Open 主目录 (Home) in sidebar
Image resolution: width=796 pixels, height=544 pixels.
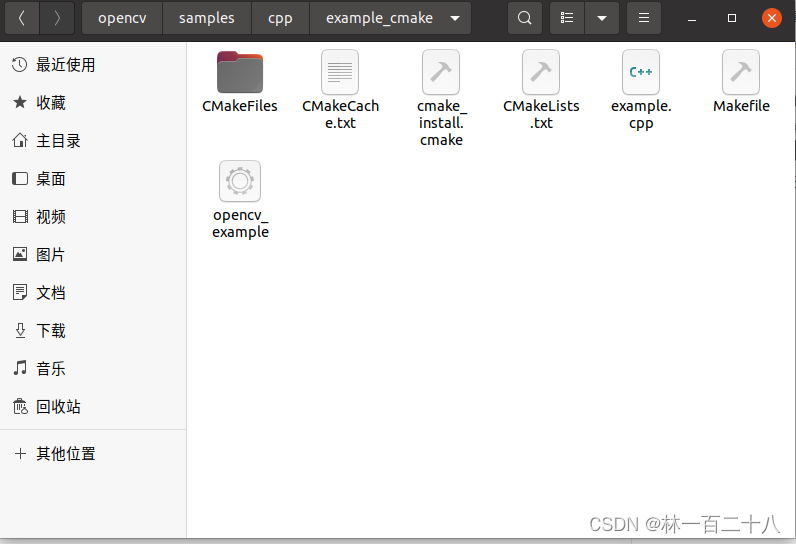coord(93,141)
